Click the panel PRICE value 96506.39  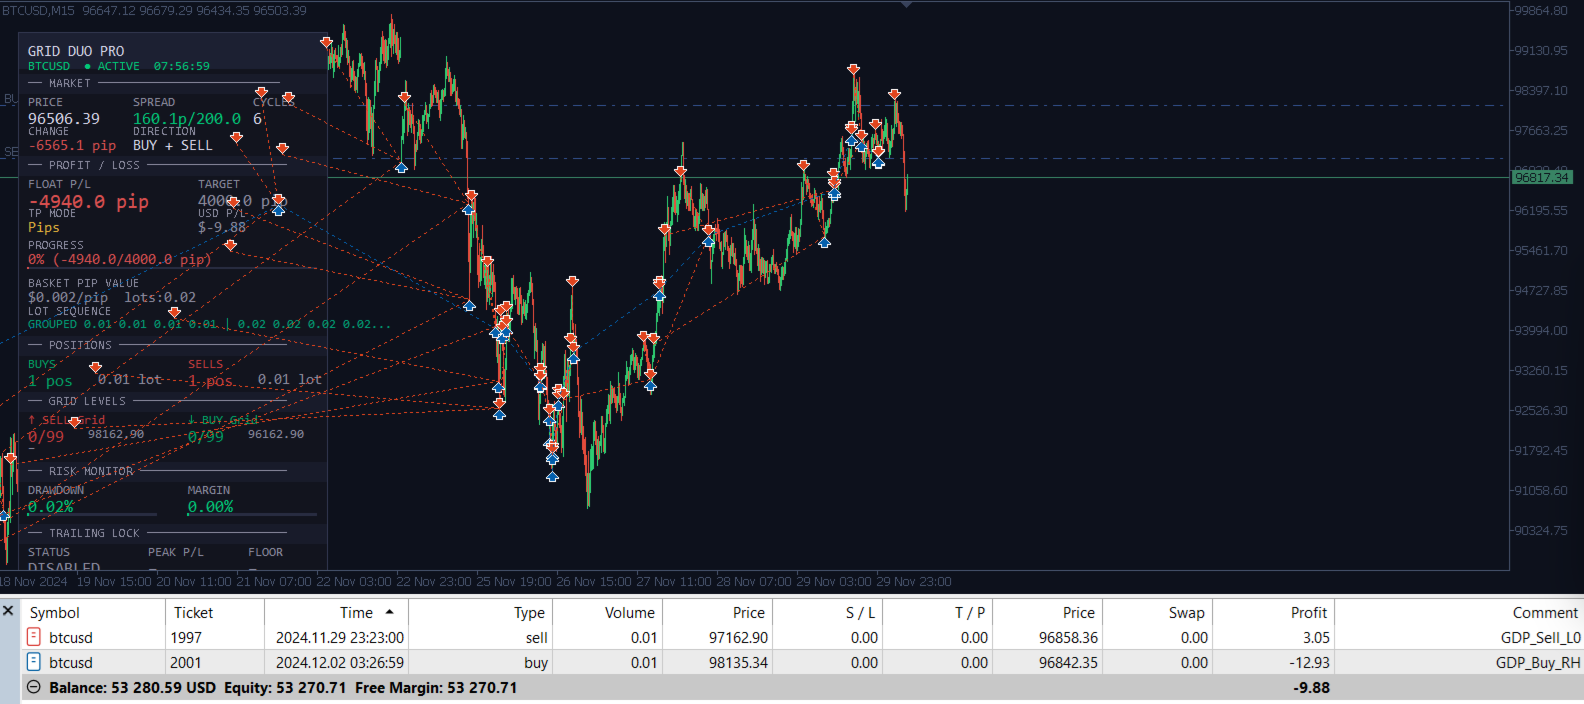point(64,118)
